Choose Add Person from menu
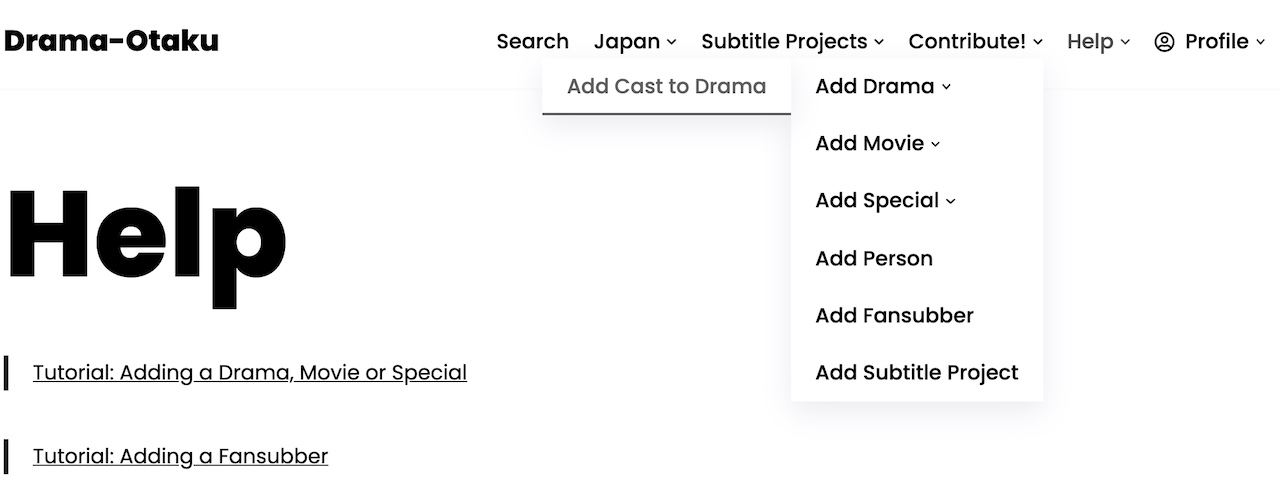 coord(874,258)
